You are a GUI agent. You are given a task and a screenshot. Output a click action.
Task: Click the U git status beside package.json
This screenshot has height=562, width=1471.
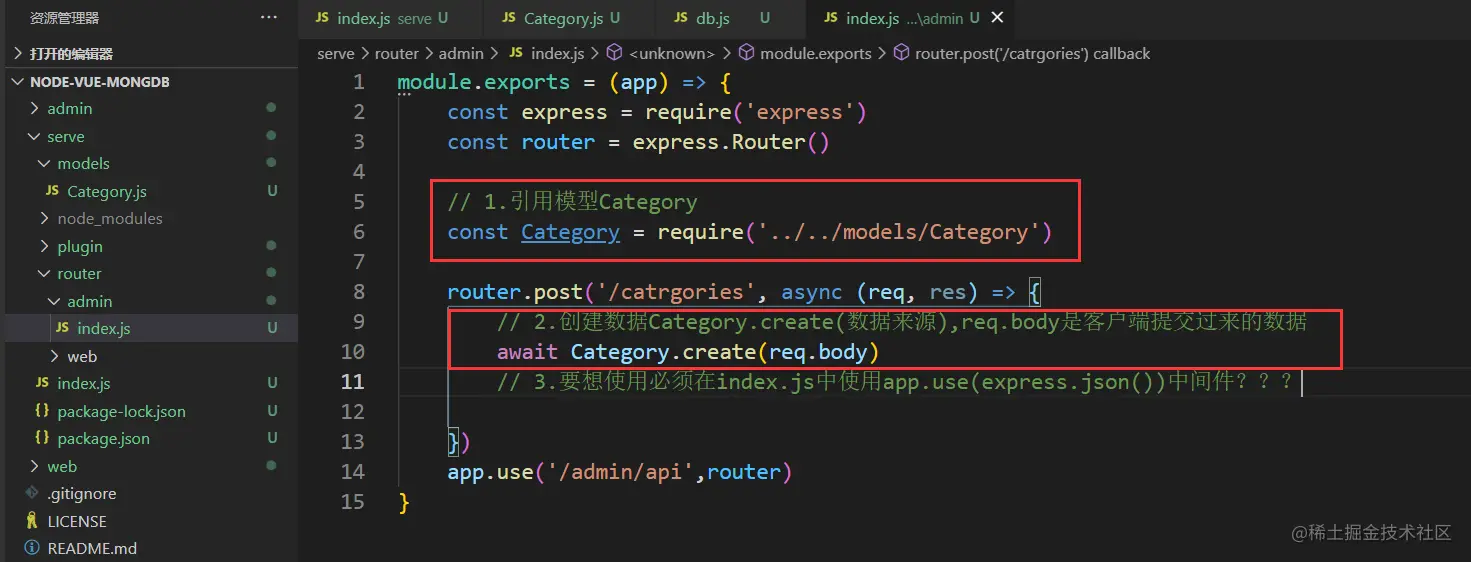pos(272,438)
